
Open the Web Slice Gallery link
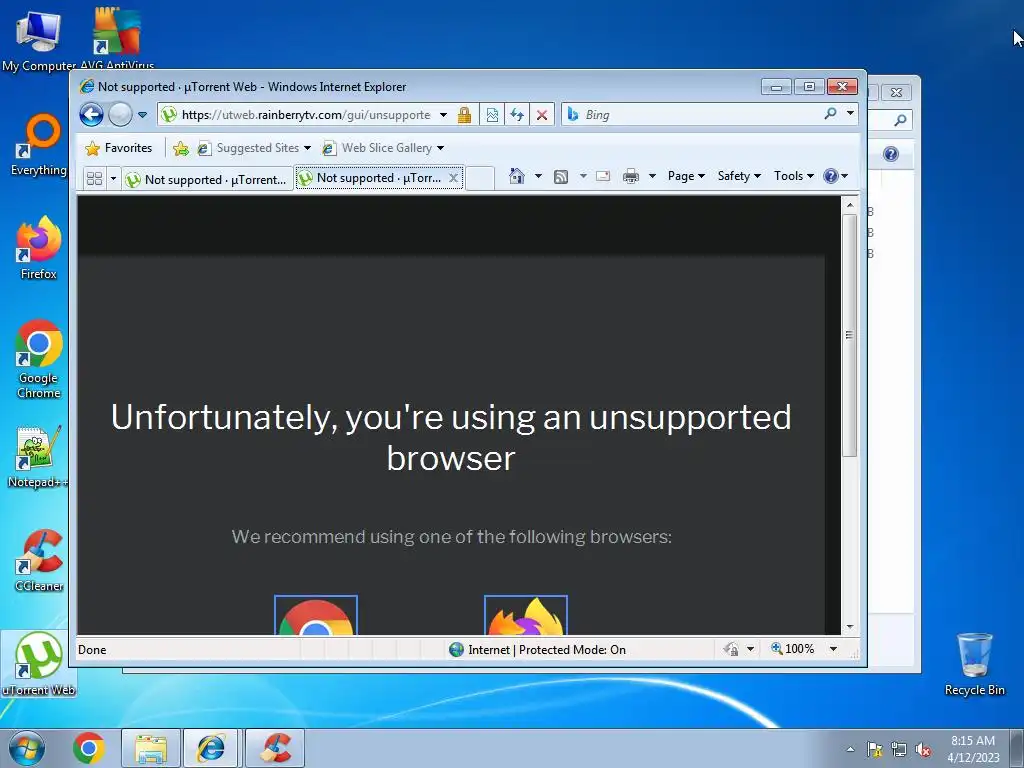383,148
